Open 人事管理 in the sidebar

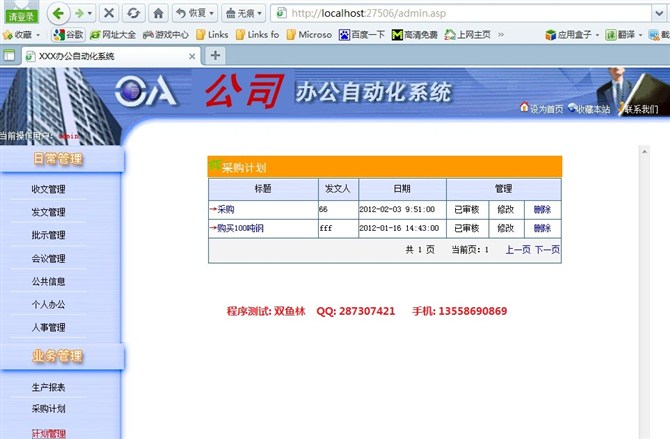pos(48,328)
